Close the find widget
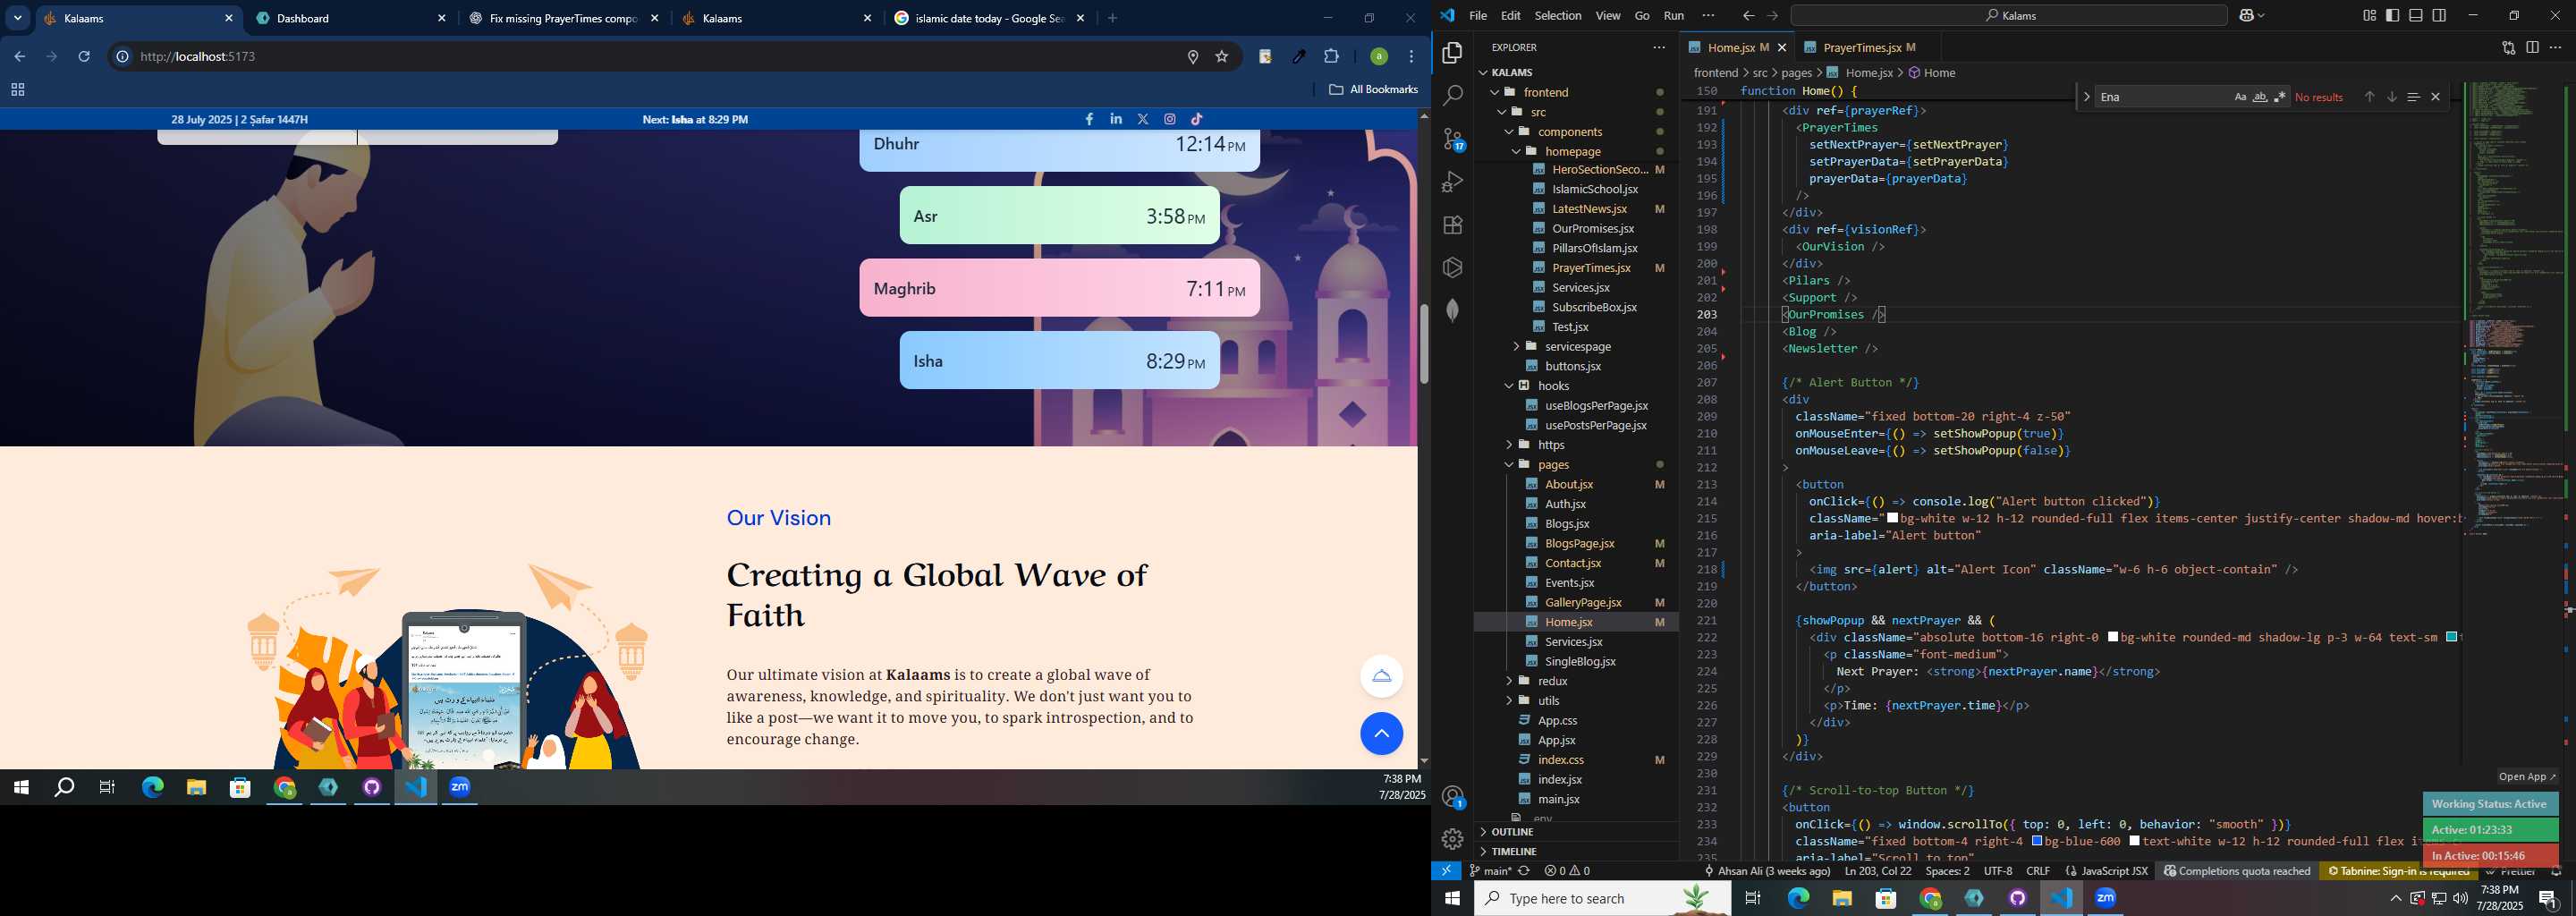2576x916 pixels. [2436, 97]
